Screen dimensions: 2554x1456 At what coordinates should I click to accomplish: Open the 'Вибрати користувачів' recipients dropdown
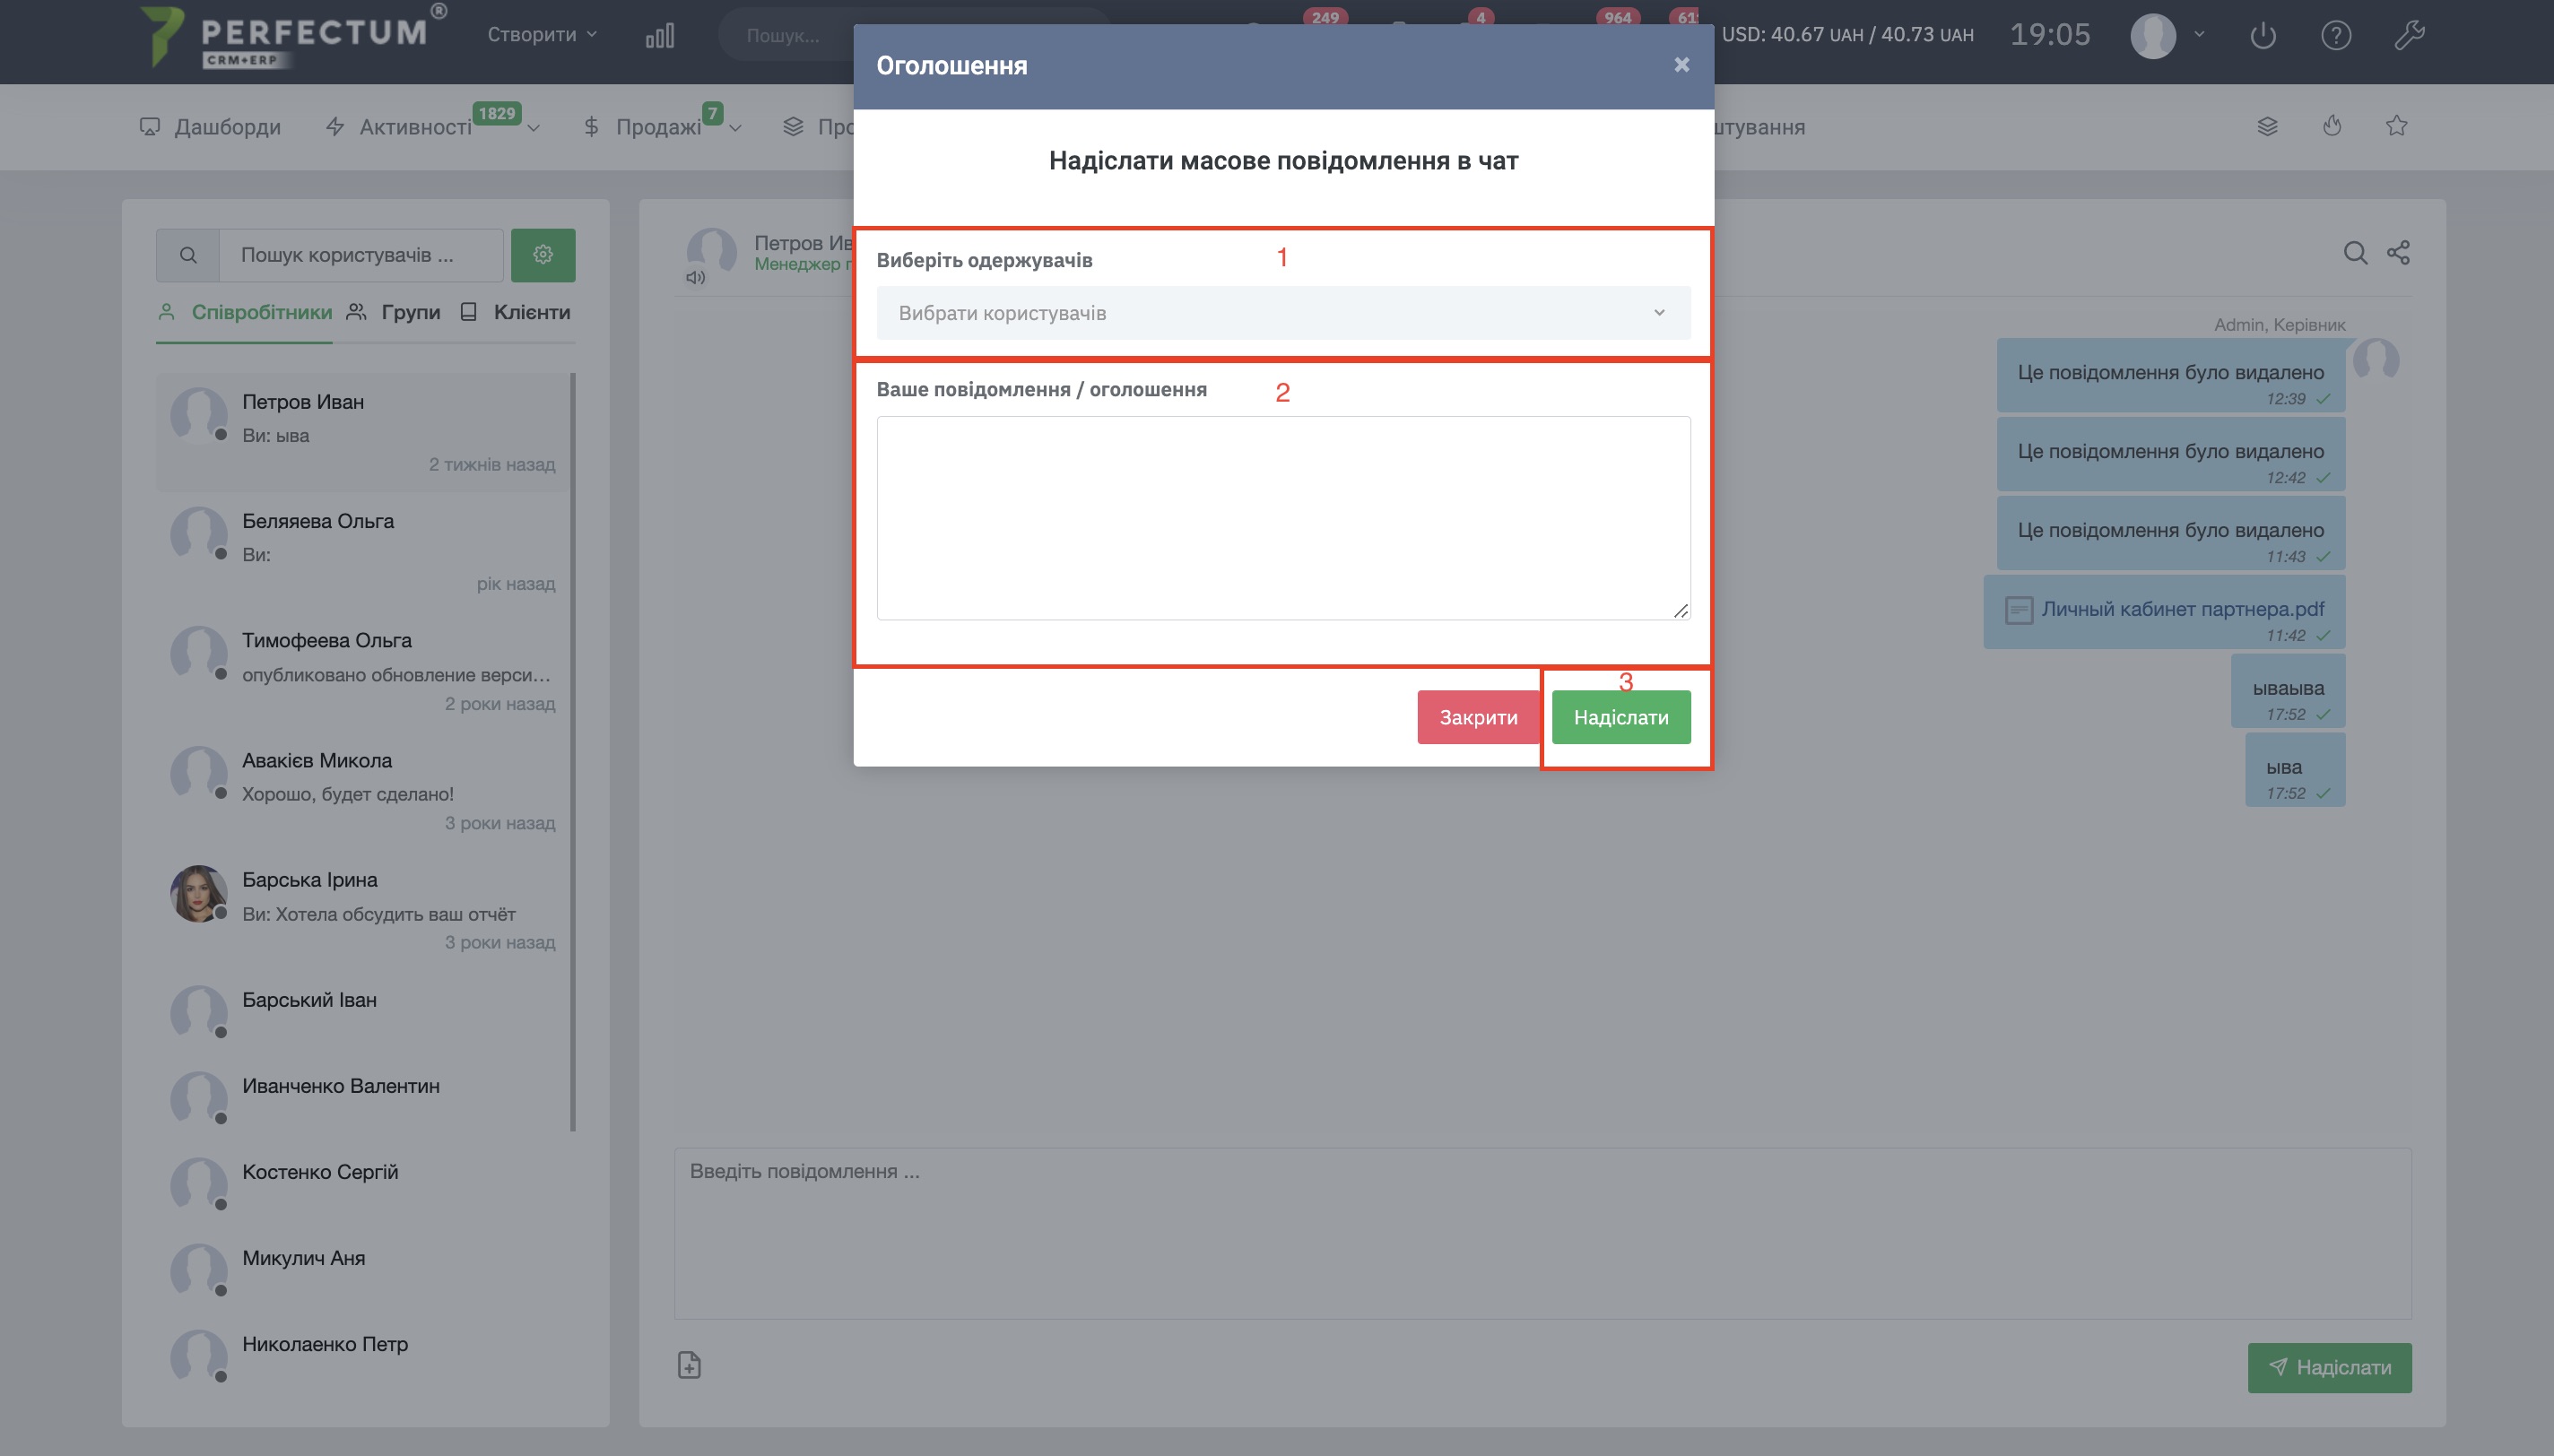pos(1283,313)
